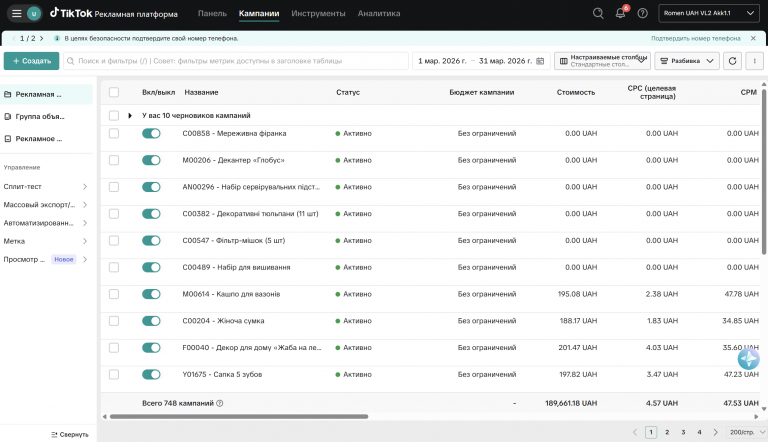This screenshot has height=442, width=768.
Task: Turn off the M00614 Кашпо campaign switch
Action: click(x=151, y=294)
